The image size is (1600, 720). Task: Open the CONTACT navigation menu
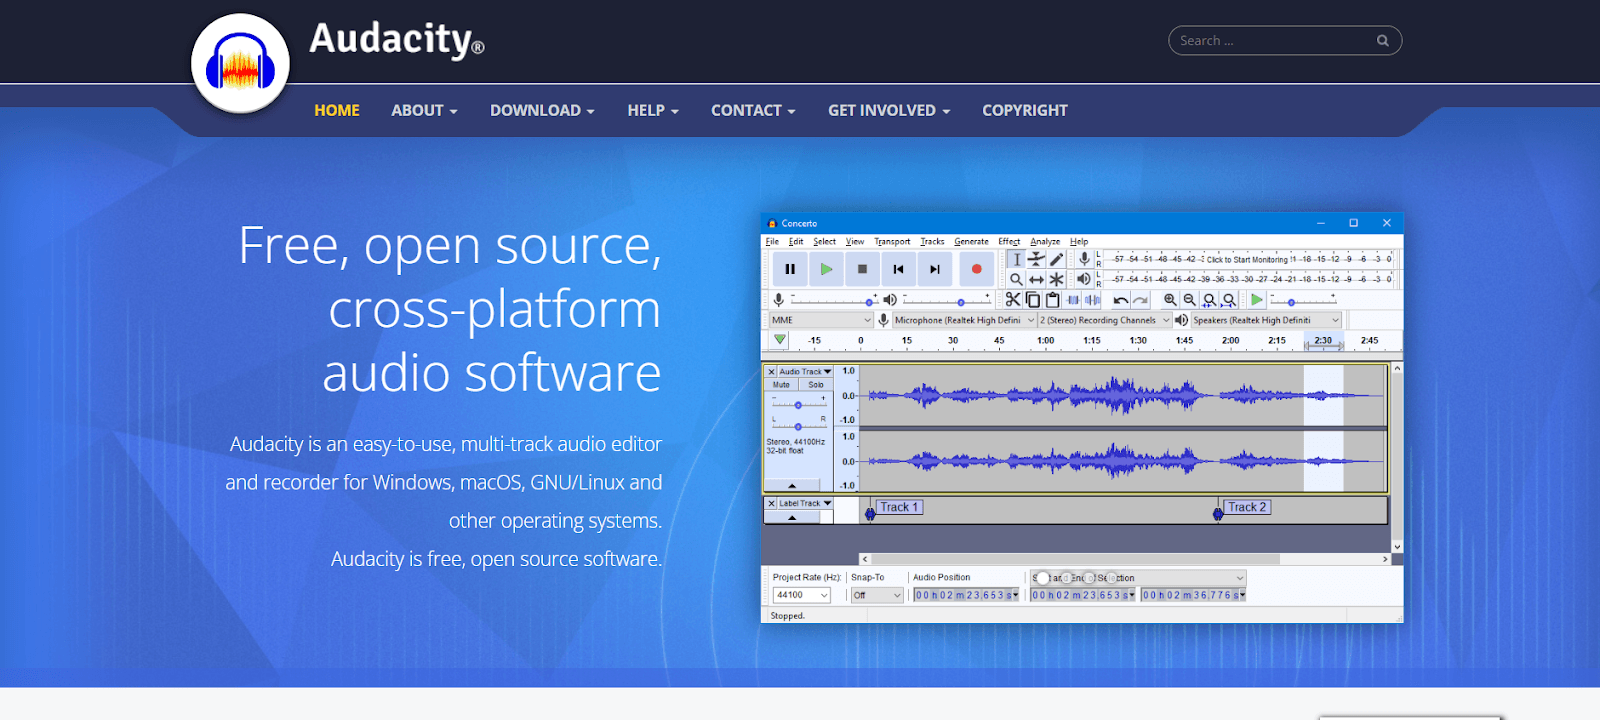[753, 110]
